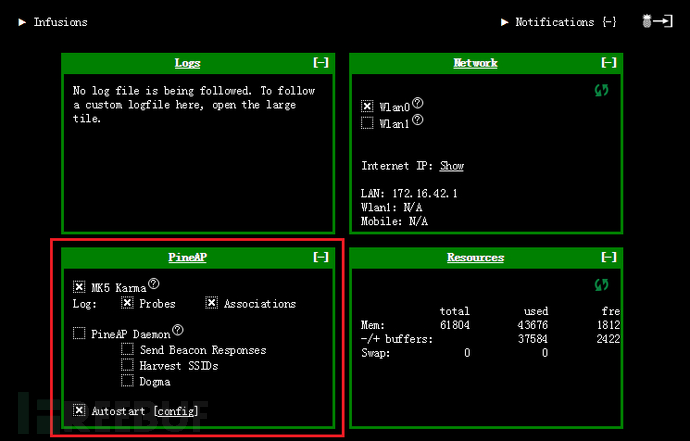The height and width of the screenshot is (441, 690).
Task: Click the Swap: row label
Action: tap(376, 353)
